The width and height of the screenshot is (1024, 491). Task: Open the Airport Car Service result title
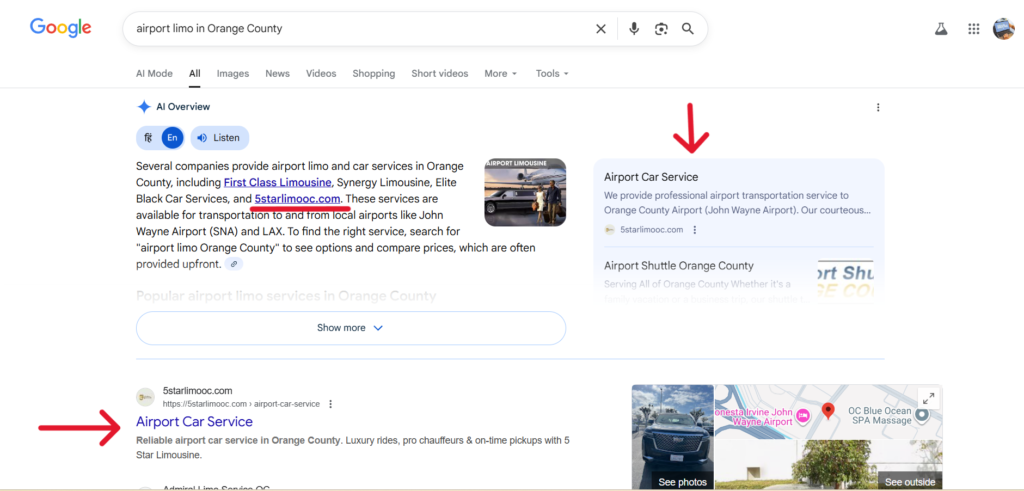[195, 422]
